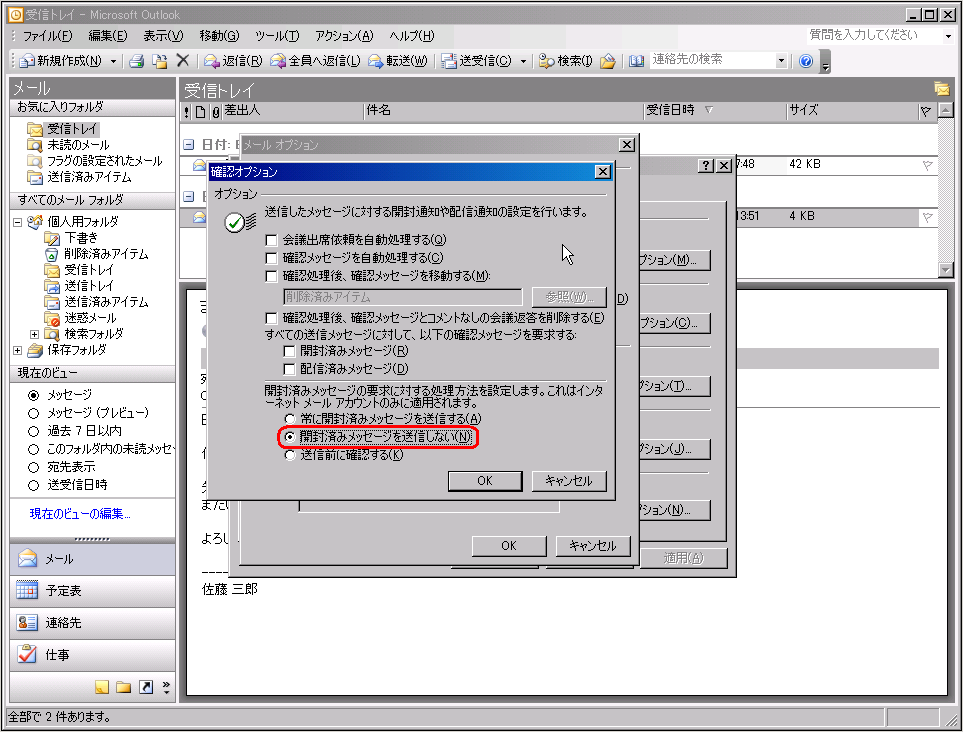
Task: Switch to 仕事 tasks pane
Action: 93,655
